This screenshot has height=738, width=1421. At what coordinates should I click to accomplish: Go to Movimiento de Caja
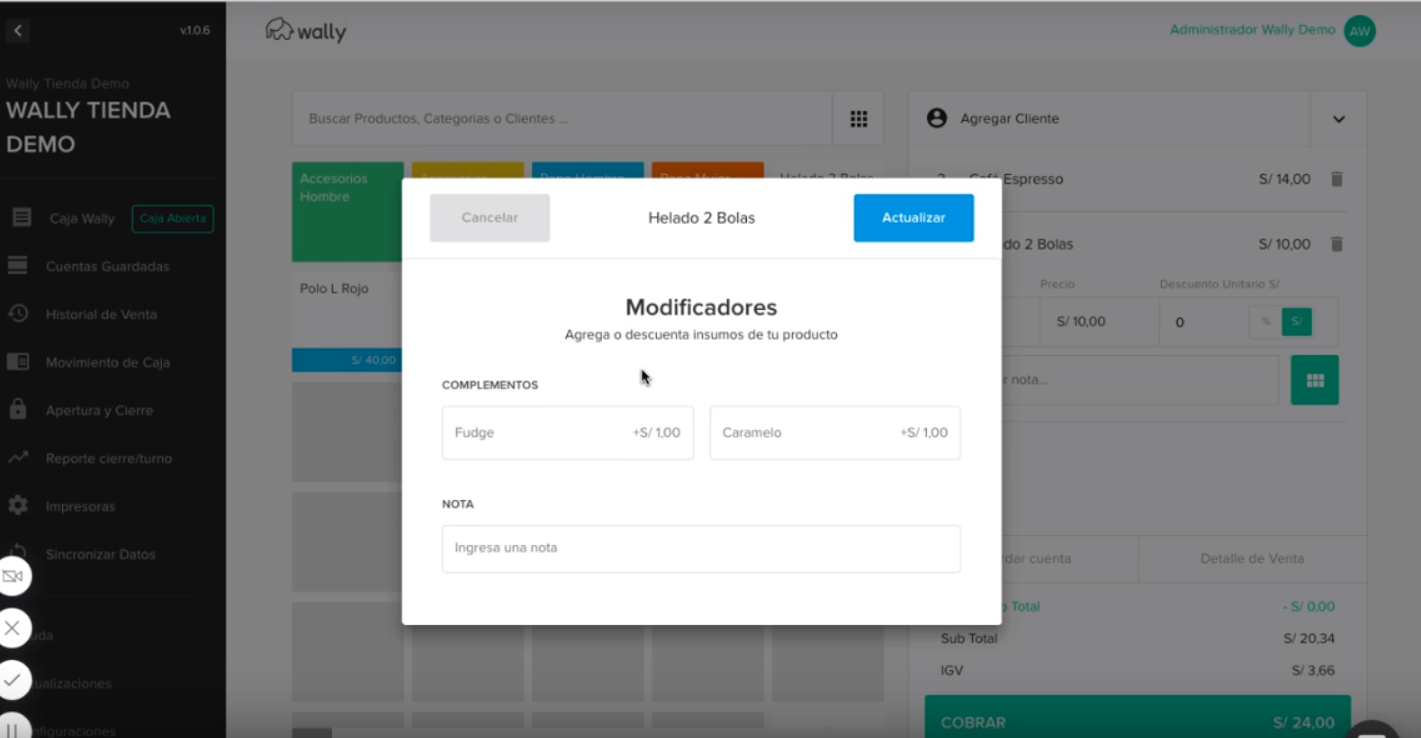pos(107,362)
